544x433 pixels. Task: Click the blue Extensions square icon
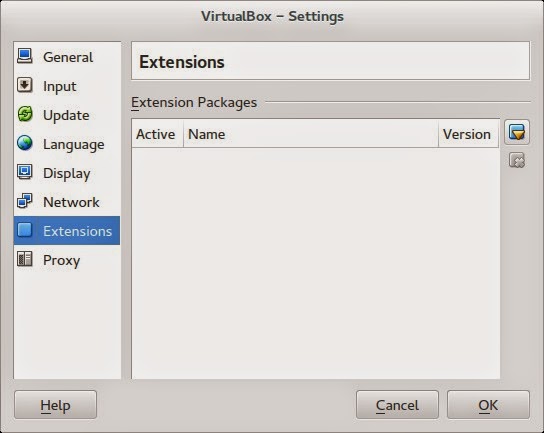pos(25,230)
